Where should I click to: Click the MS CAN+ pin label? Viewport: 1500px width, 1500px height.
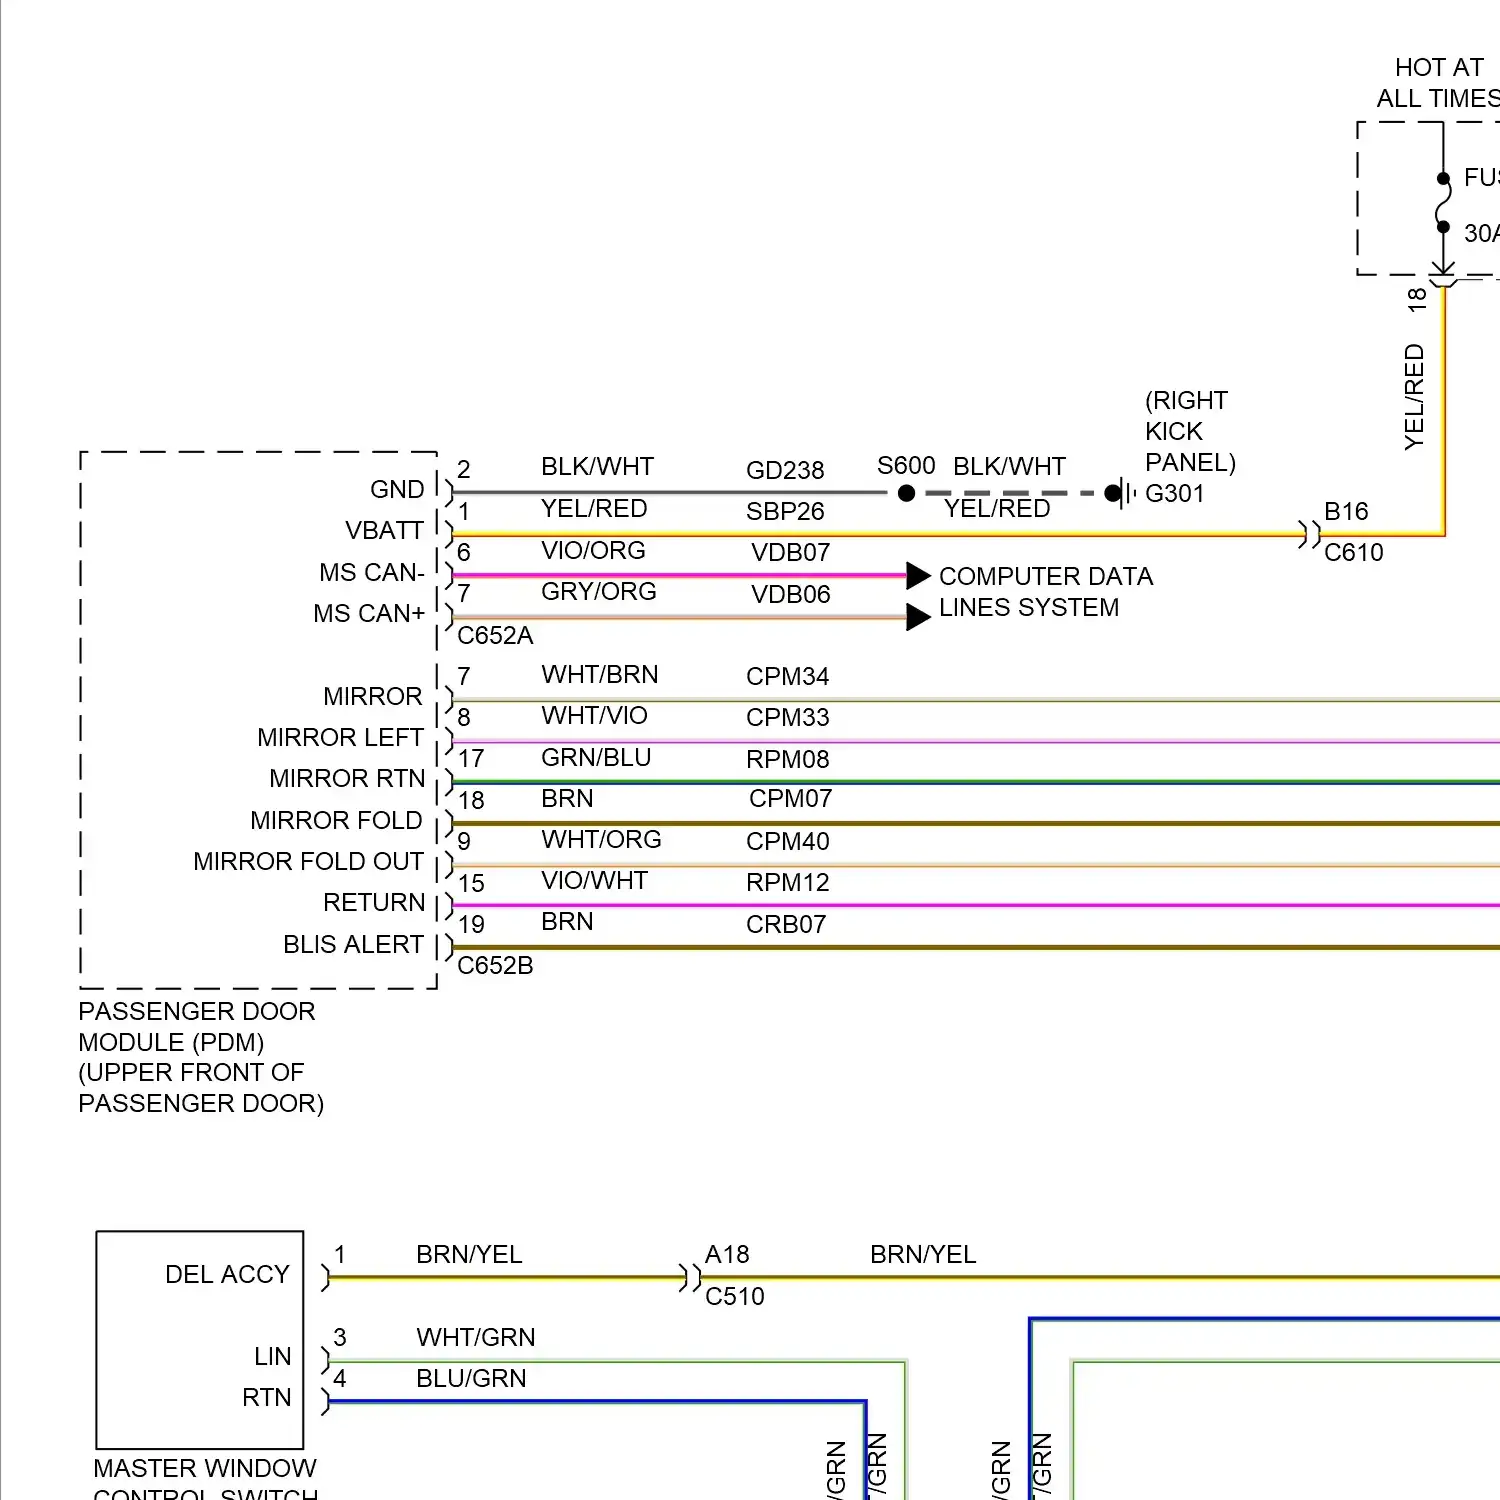click(369, 613)
